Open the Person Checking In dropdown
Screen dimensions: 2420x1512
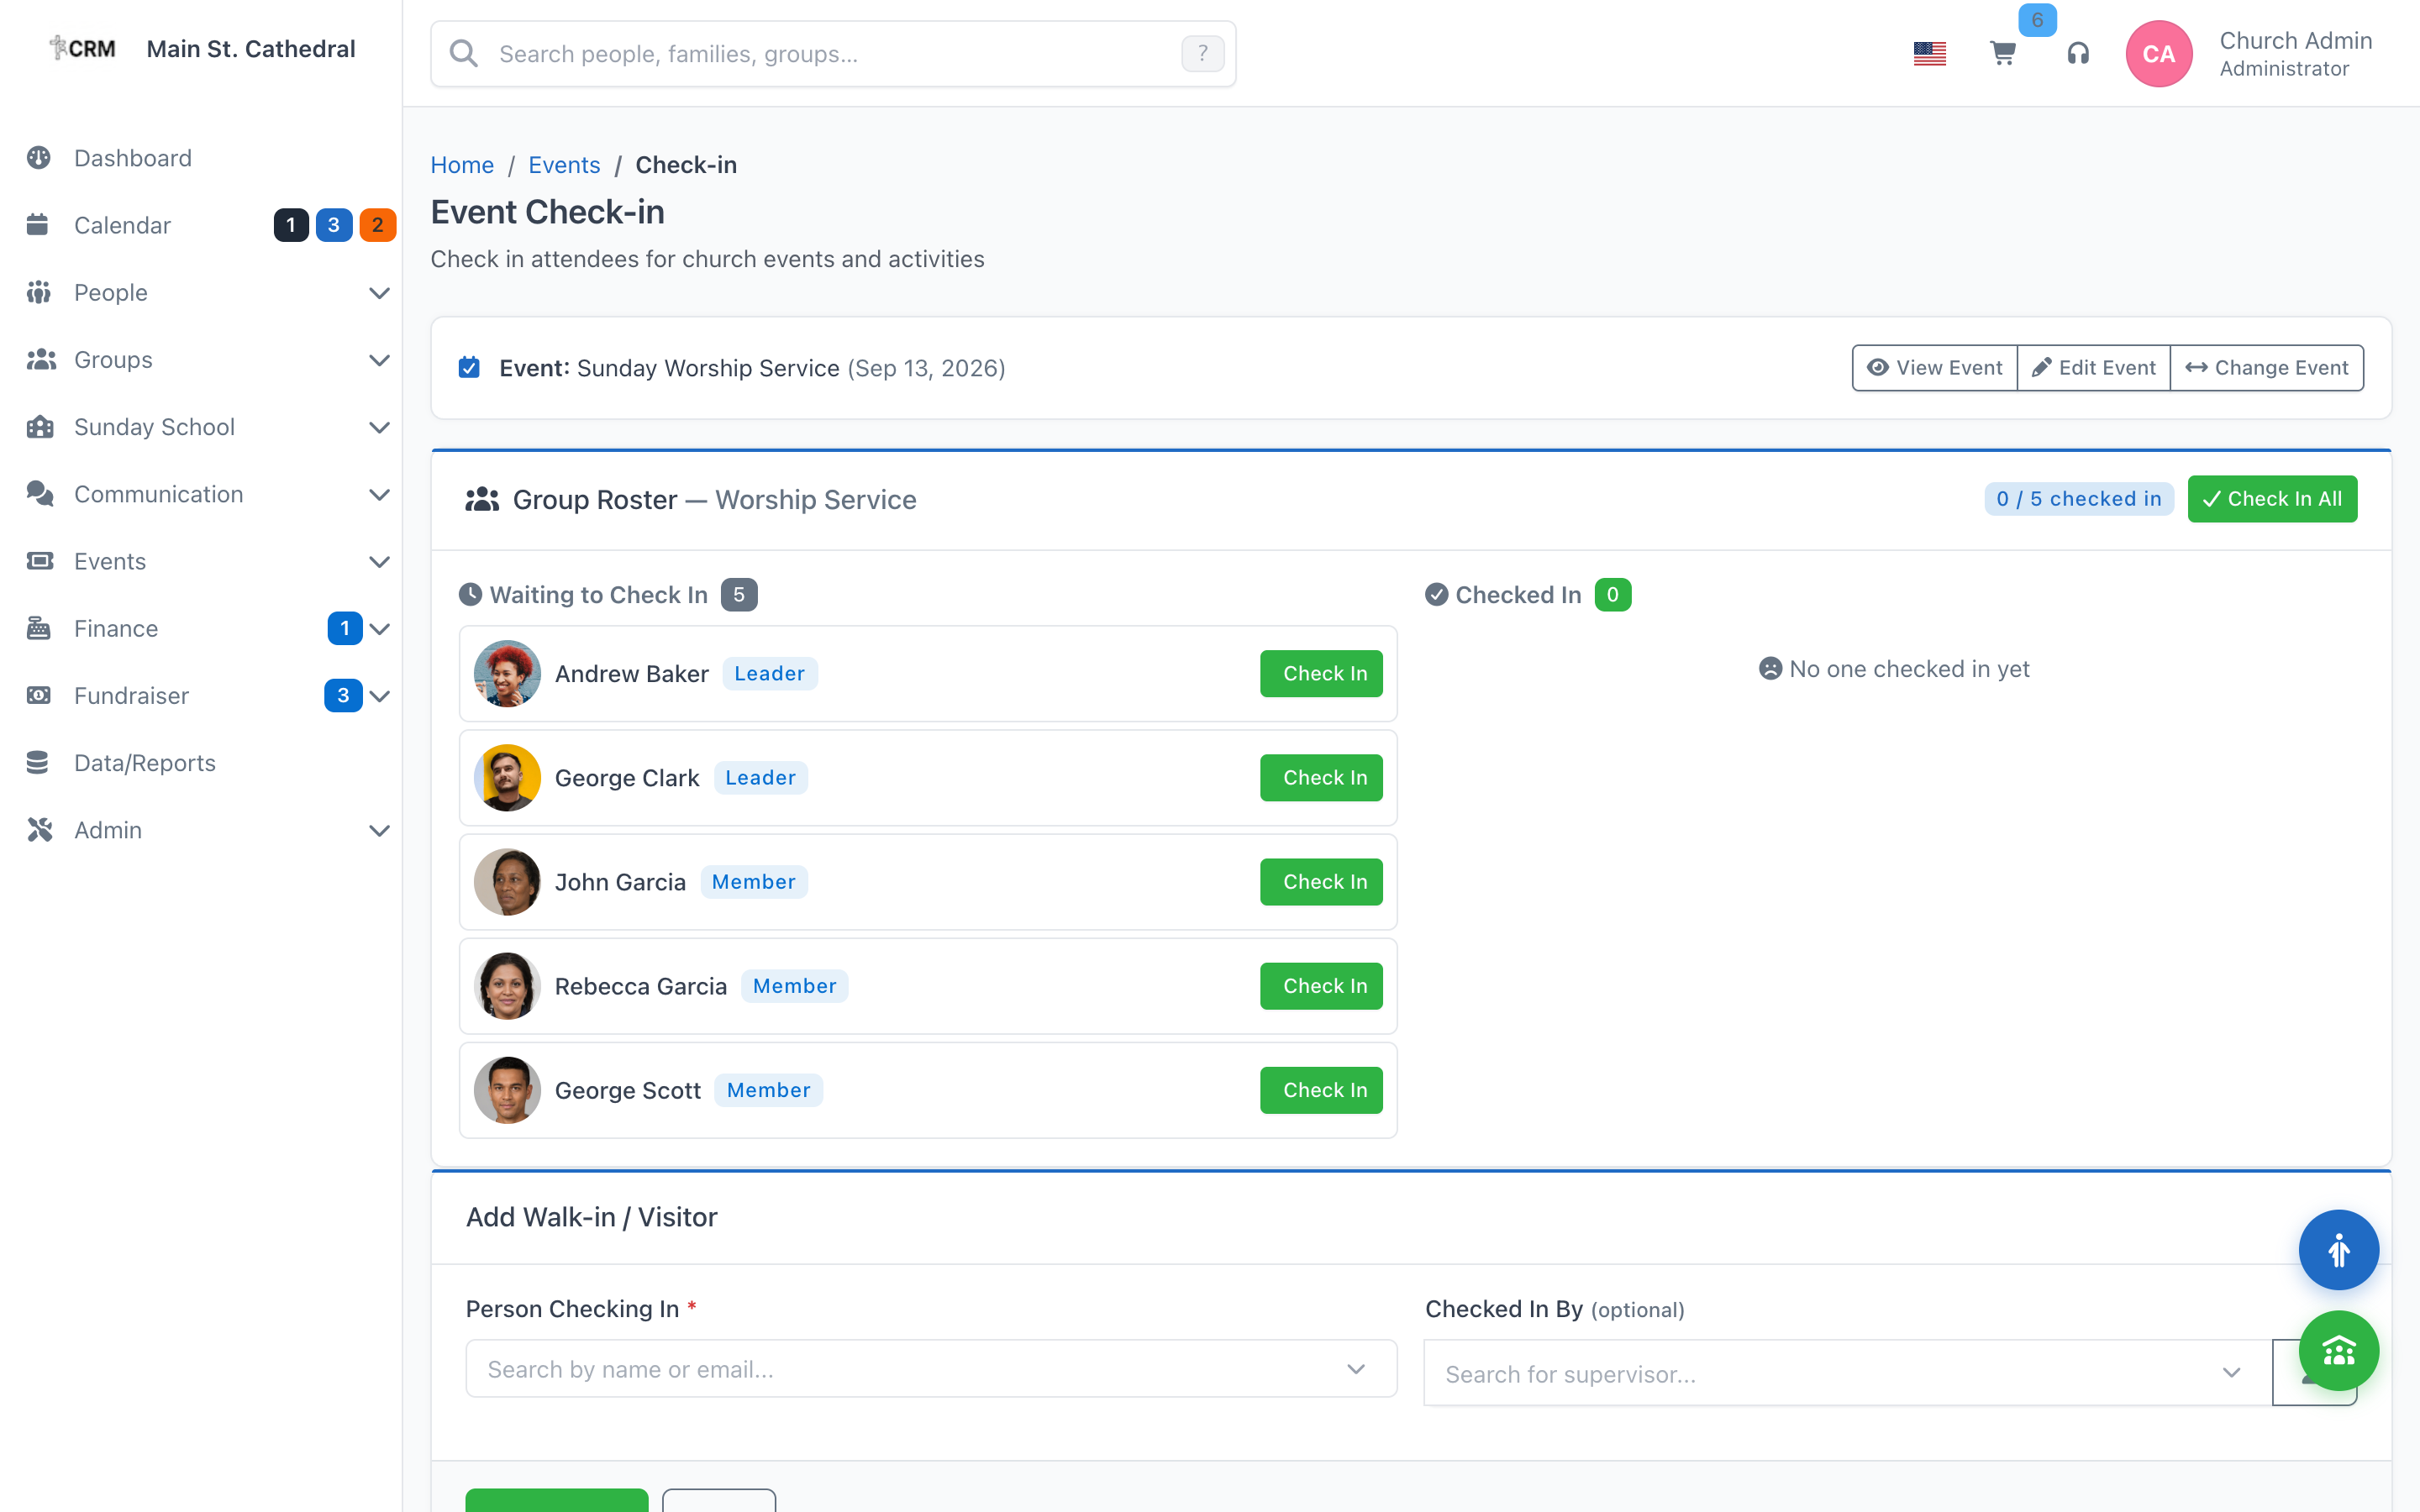931,1369
